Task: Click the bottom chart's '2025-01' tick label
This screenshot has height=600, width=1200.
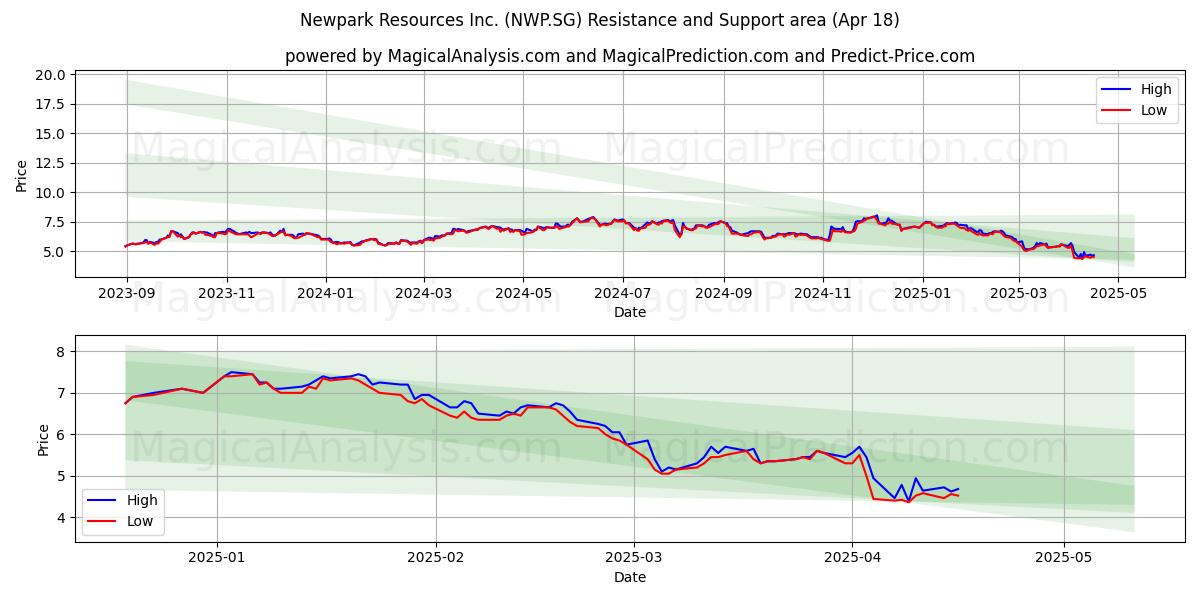Action: pos(217,559)
